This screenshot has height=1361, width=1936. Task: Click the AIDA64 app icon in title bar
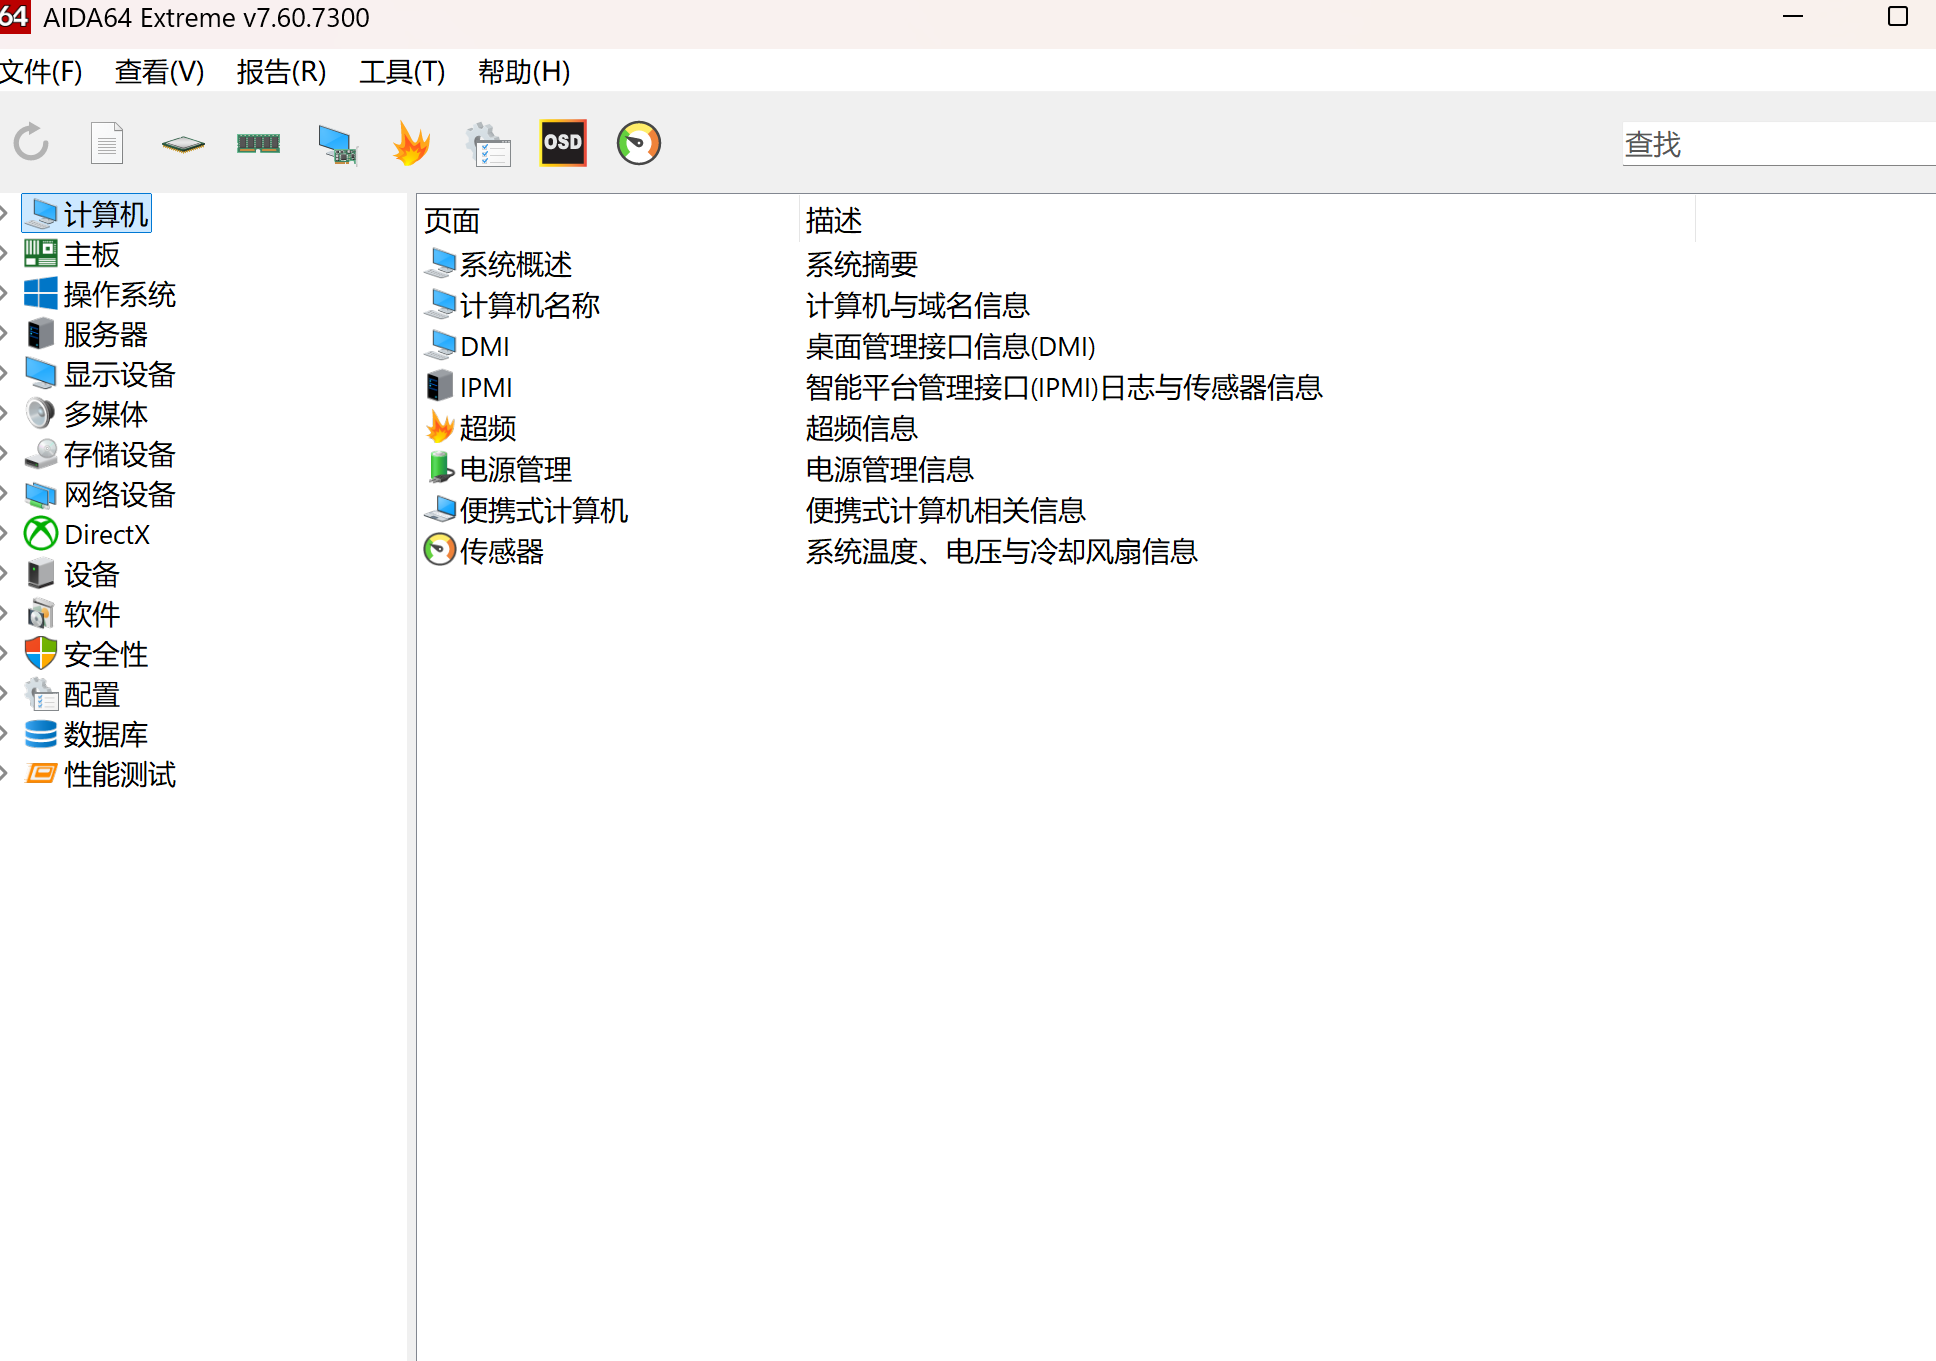(x=14, y=17)
